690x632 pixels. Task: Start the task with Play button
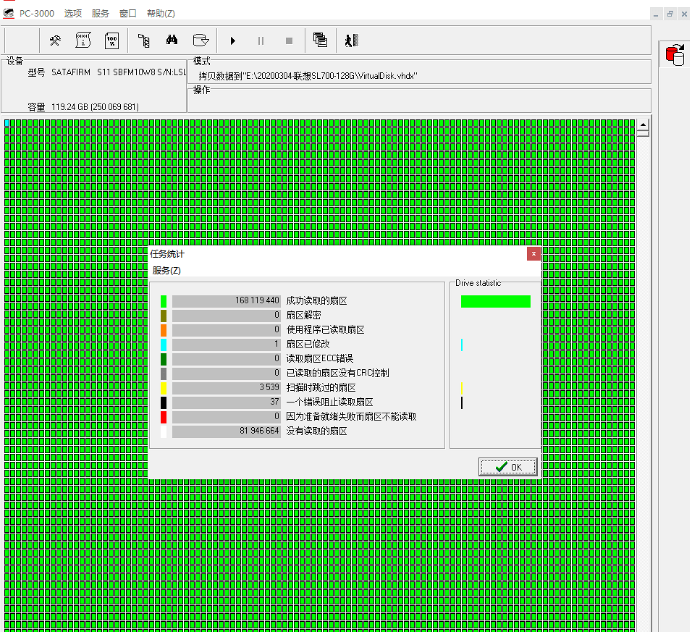coord(233,41)
